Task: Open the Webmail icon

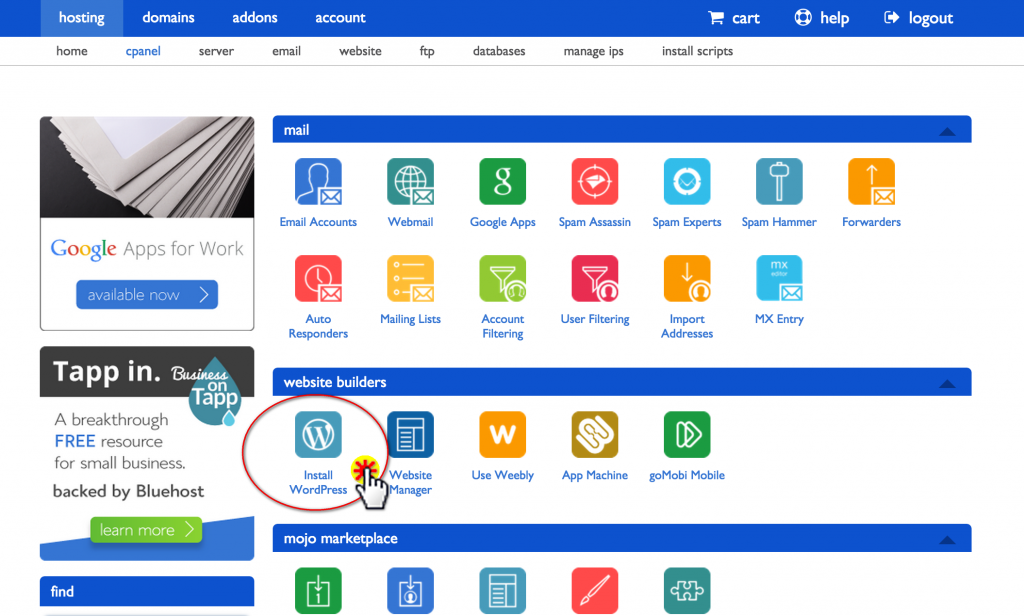Action: tap(410, 182)
